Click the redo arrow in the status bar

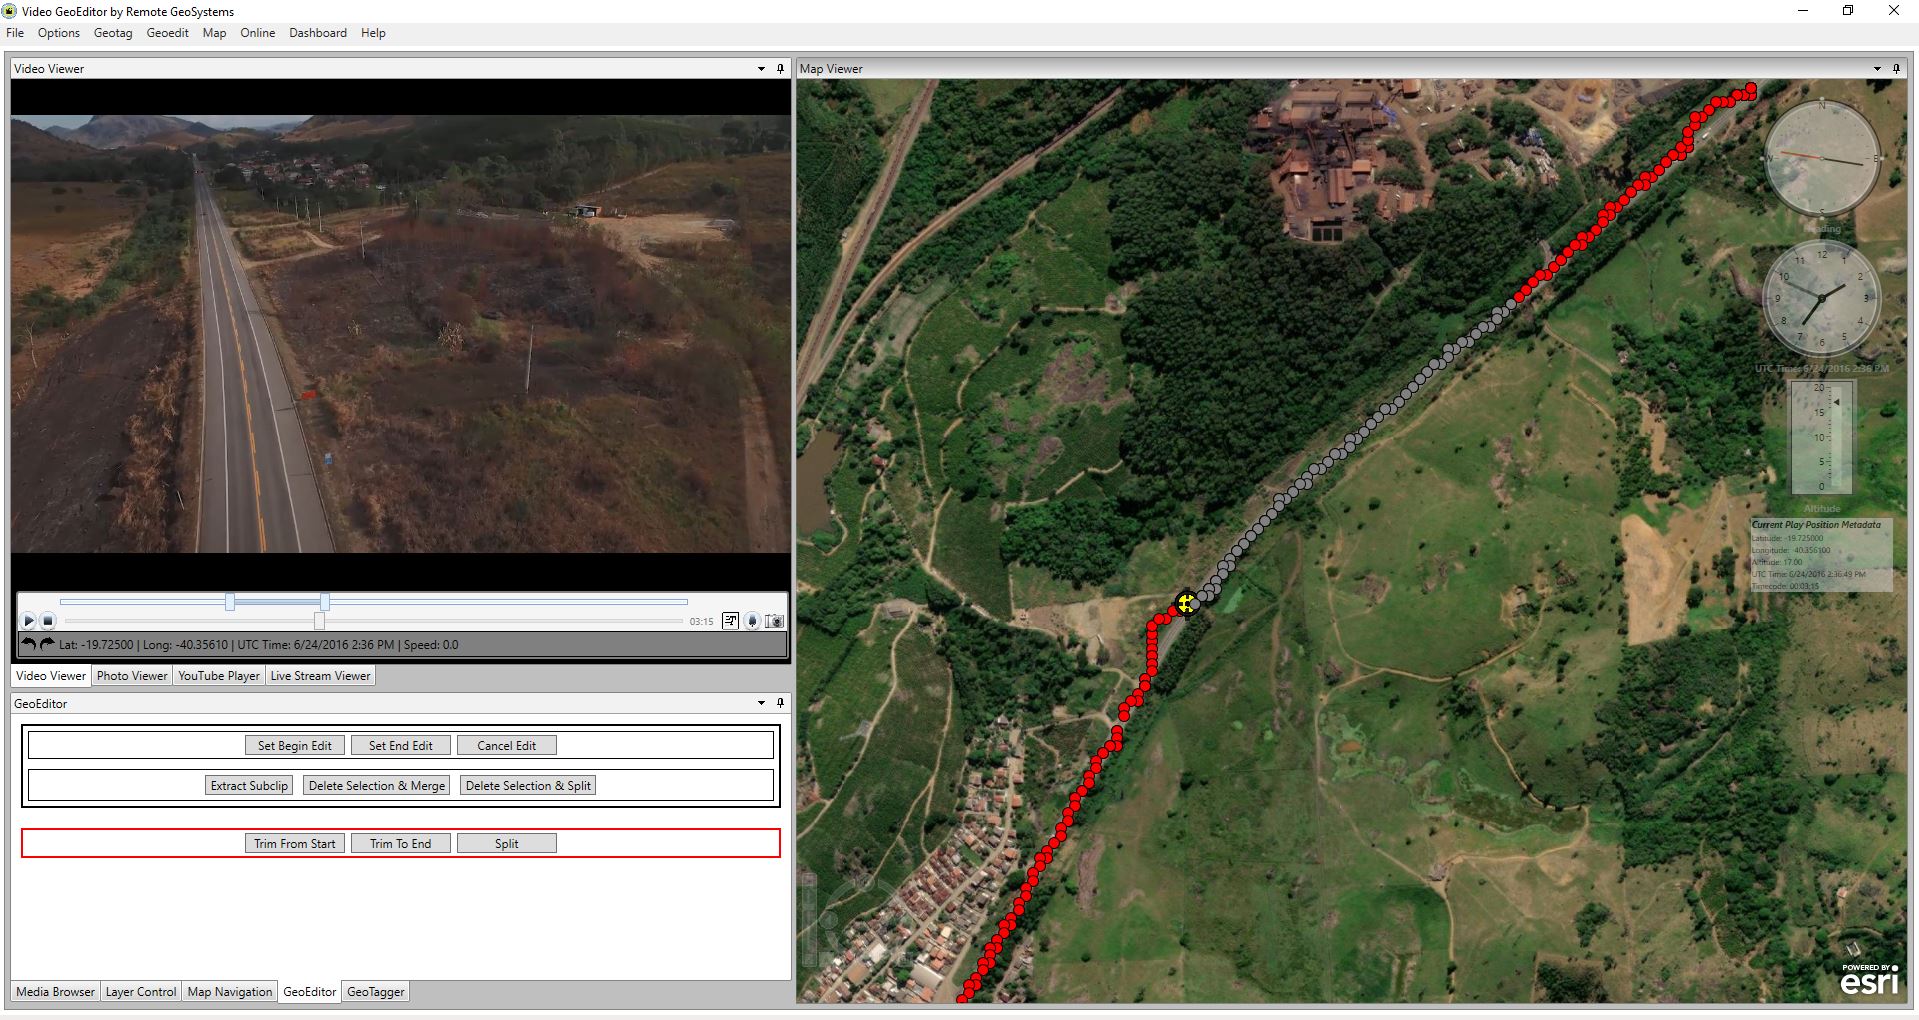(x=46, y=645)
